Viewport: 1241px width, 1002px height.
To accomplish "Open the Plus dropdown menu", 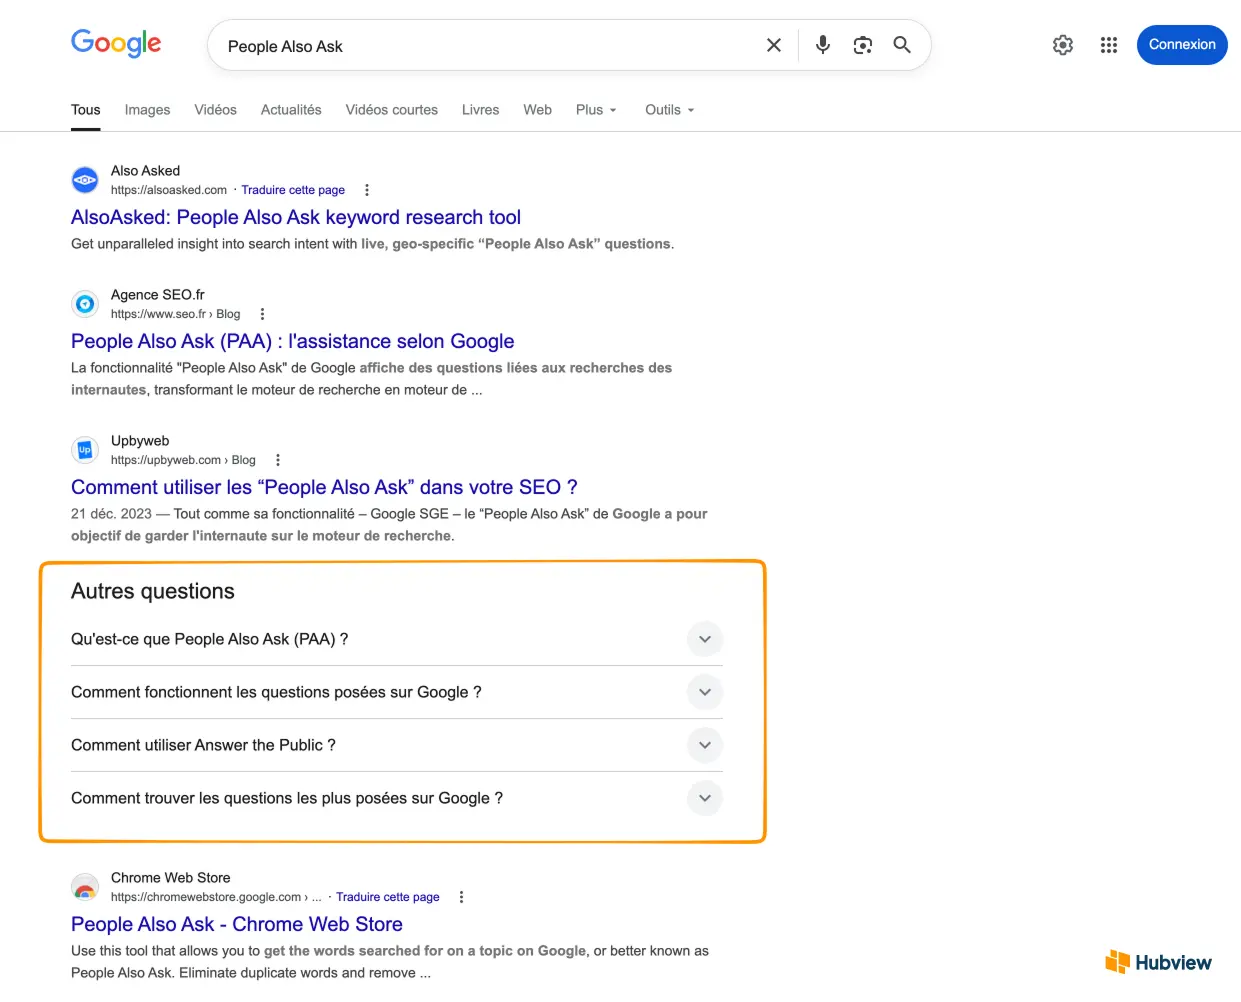I will (597, 110).
